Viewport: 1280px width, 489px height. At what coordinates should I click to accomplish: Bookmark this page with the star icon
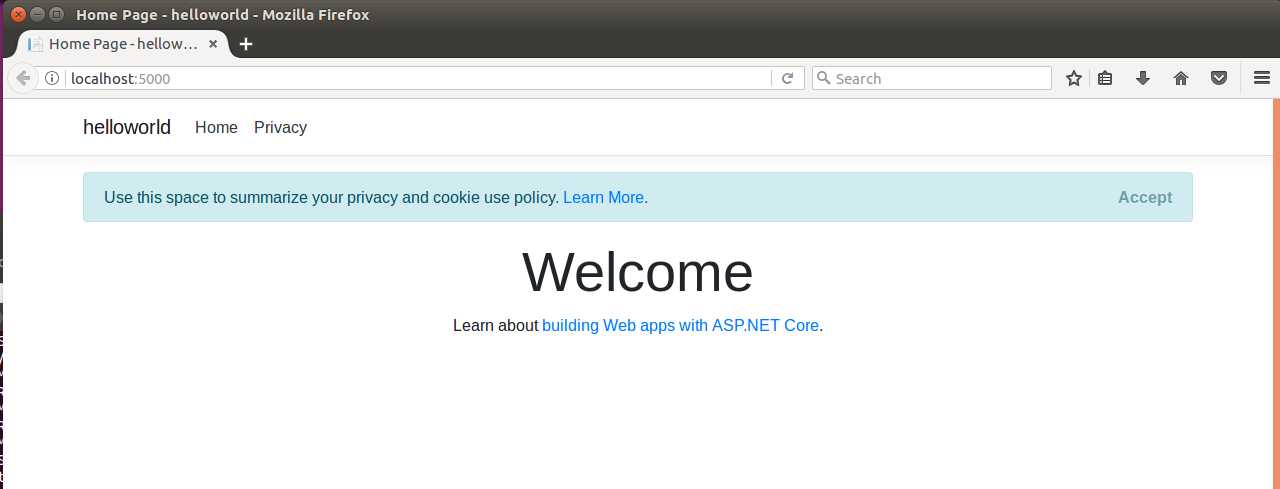click(1074, 78)
